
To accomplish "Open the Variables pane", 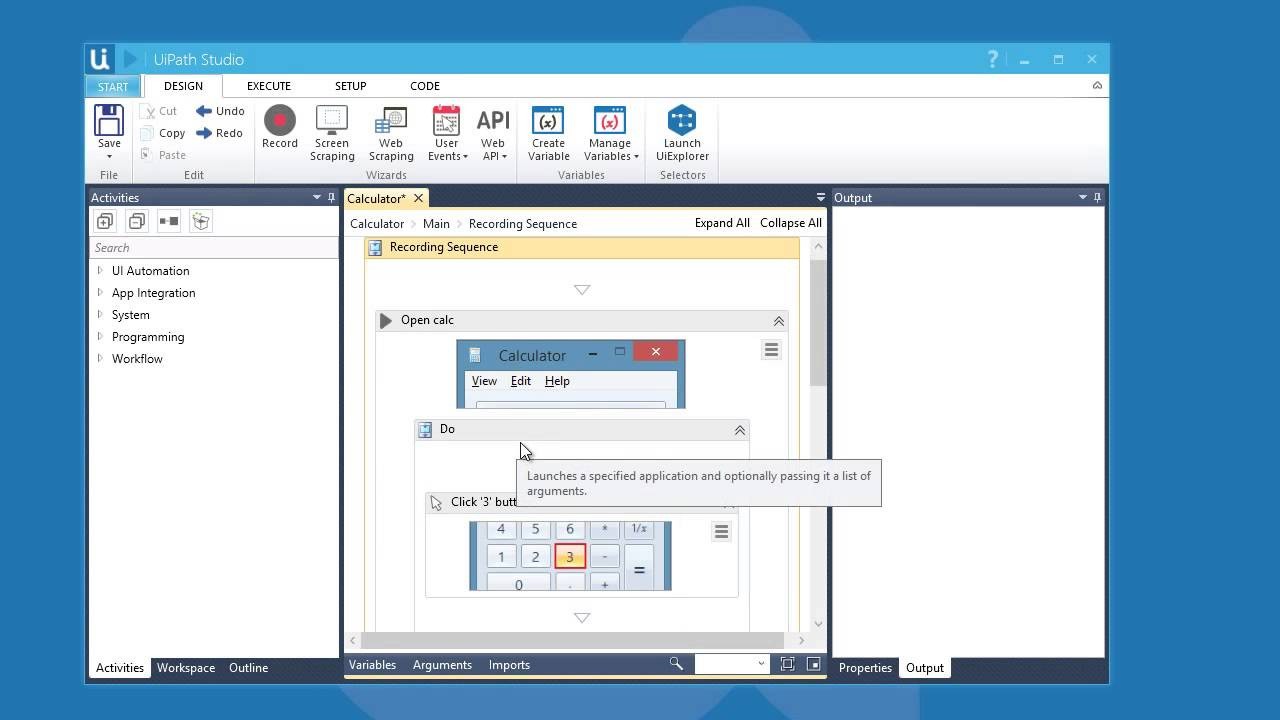I will [372, 664].
